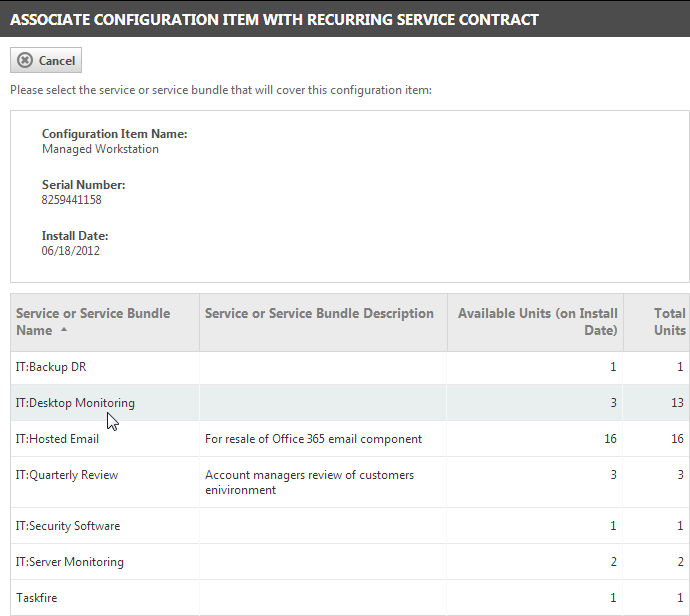
Task: Sort by Available Units column header
Action: click(536, 322)
